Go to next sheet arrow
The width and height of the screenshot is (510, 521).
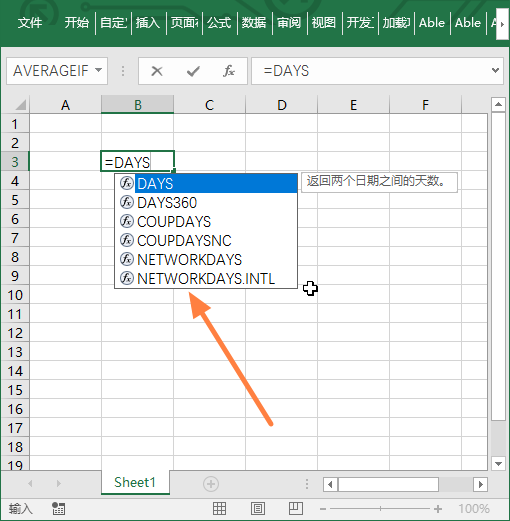pos(59,483)
